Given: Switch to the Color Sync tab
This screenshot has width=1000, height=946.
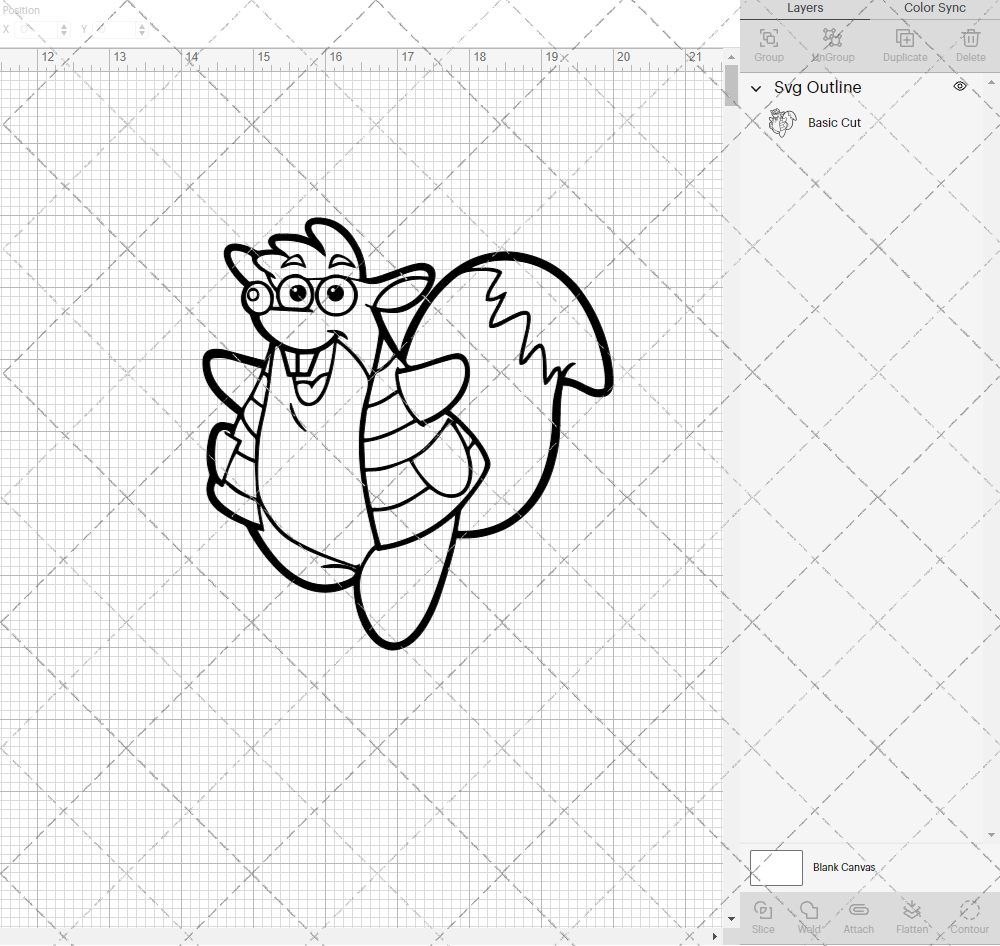Looking at the screenshot, I should click(934, 8).
